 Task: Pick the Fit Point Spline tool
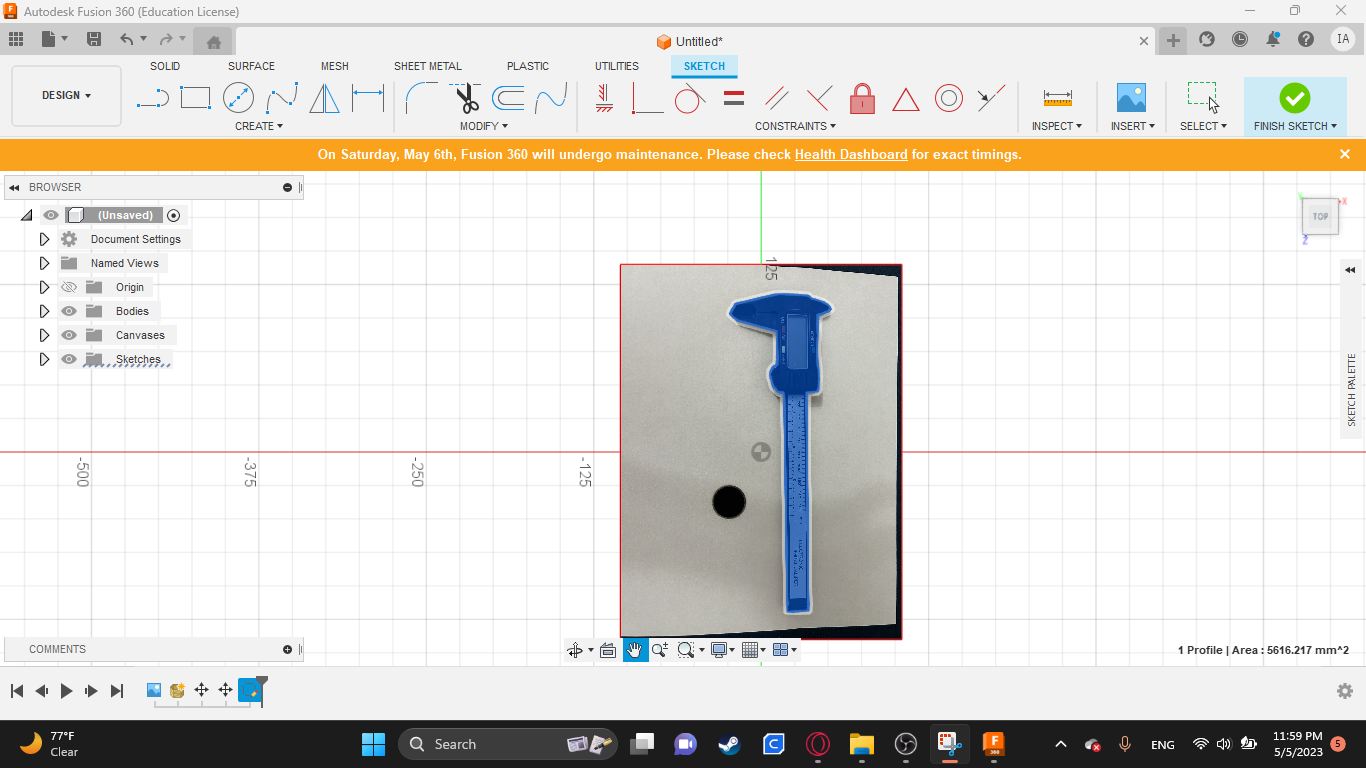point(282,98)
